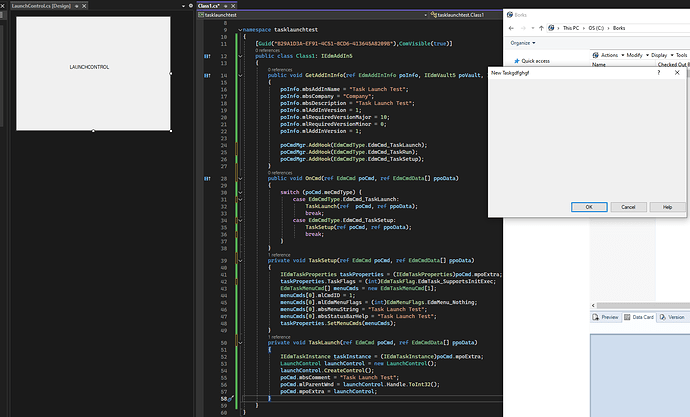The height and width of the screenshot is (417, 690).
Task: Click the blue Quick access star icon
Action: click(x=517, y=61)
